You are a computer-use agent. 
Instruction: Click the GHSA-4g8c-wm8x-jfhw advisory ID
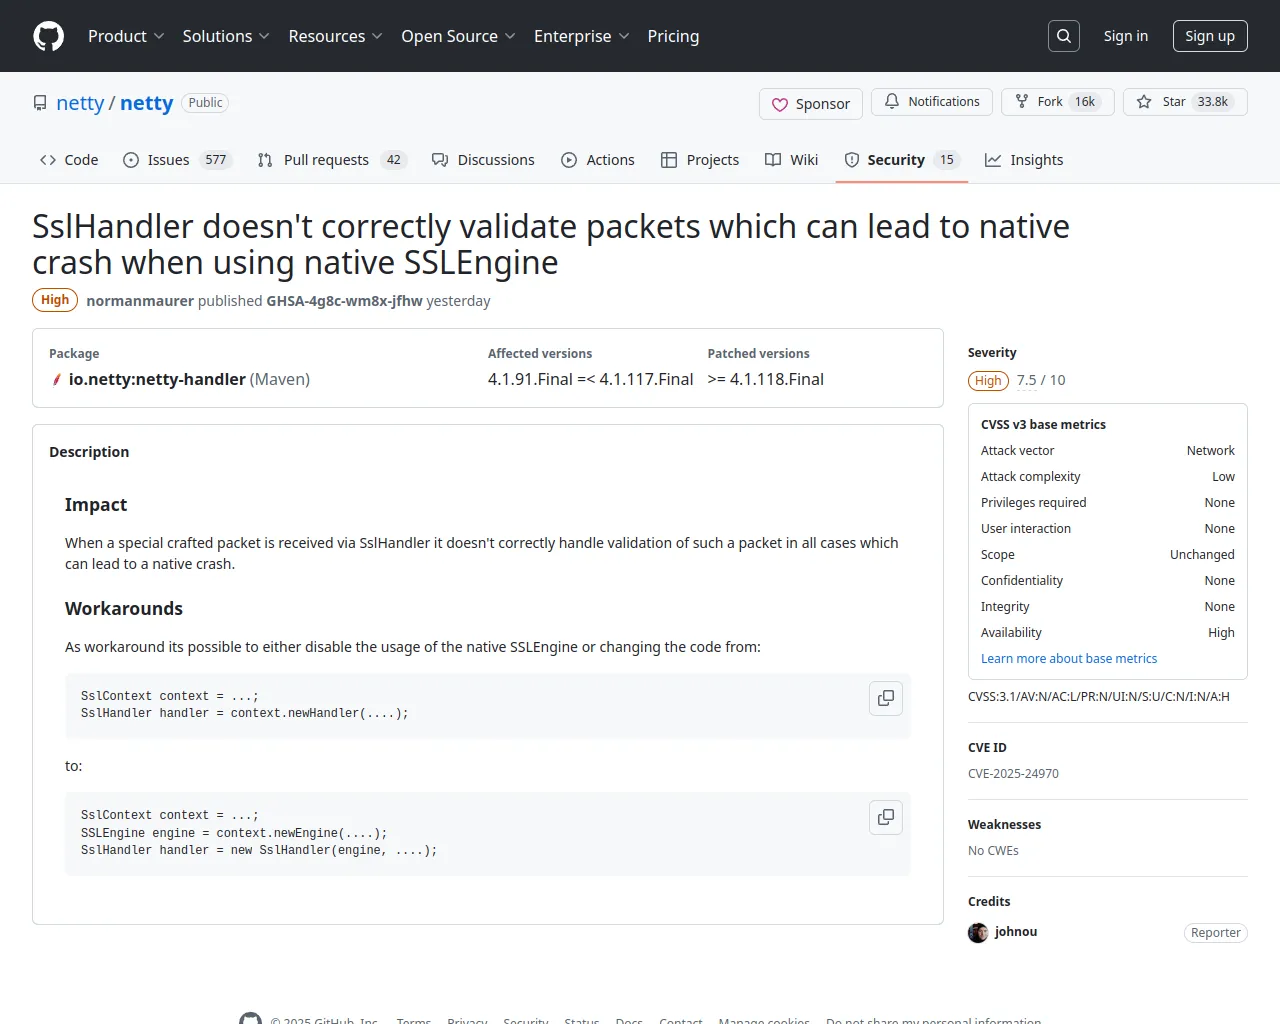[345, 301]
